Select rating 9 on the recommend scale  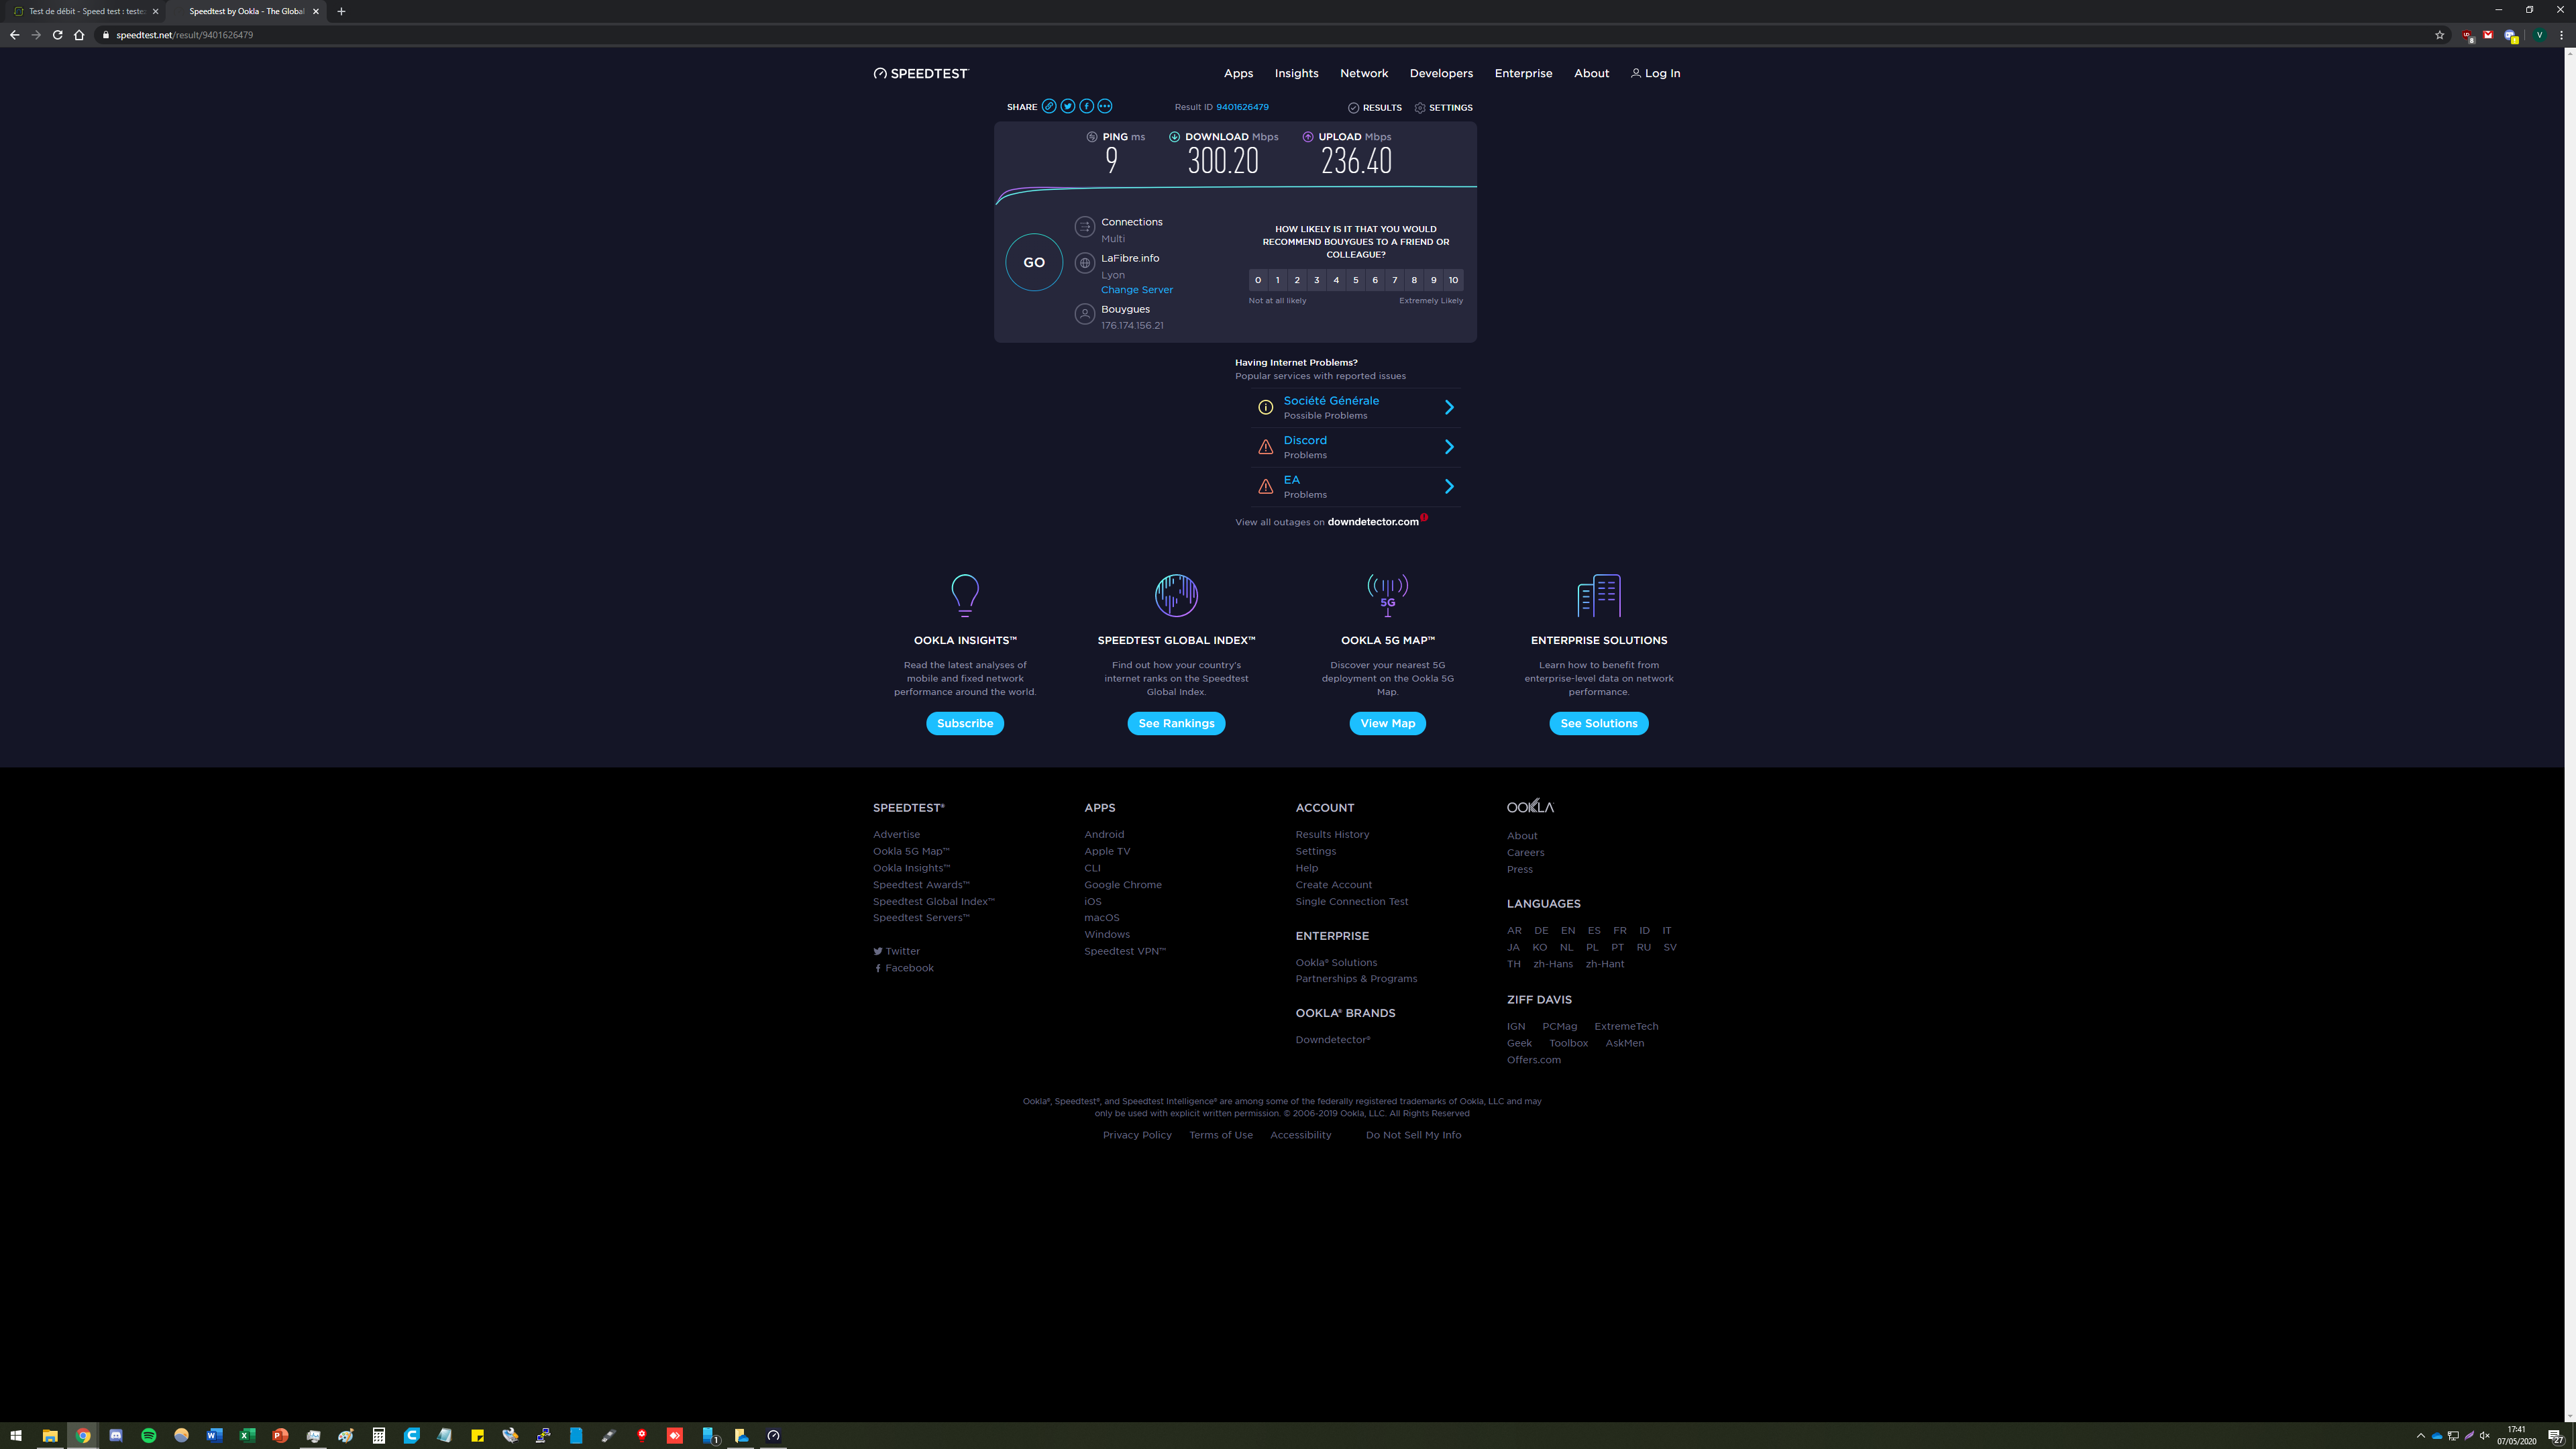coord(1434,280)
